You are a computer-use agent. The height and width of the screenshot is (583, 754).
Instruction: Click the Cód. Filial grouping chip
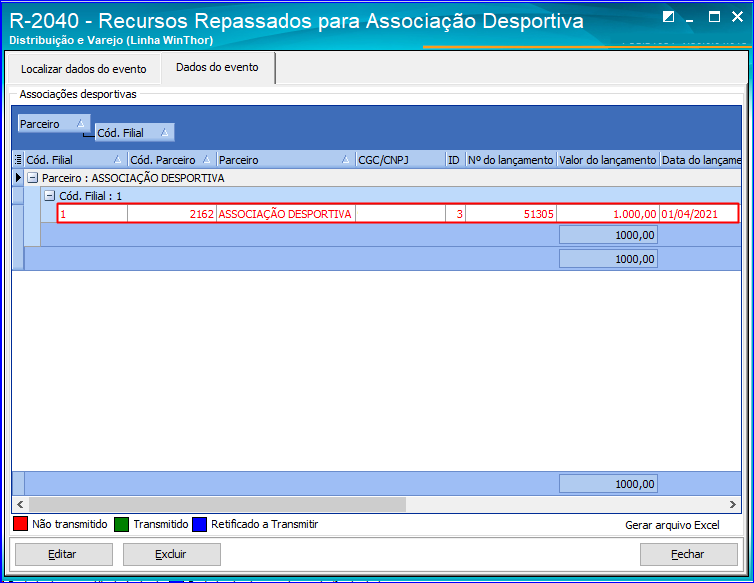coord(134,133)
